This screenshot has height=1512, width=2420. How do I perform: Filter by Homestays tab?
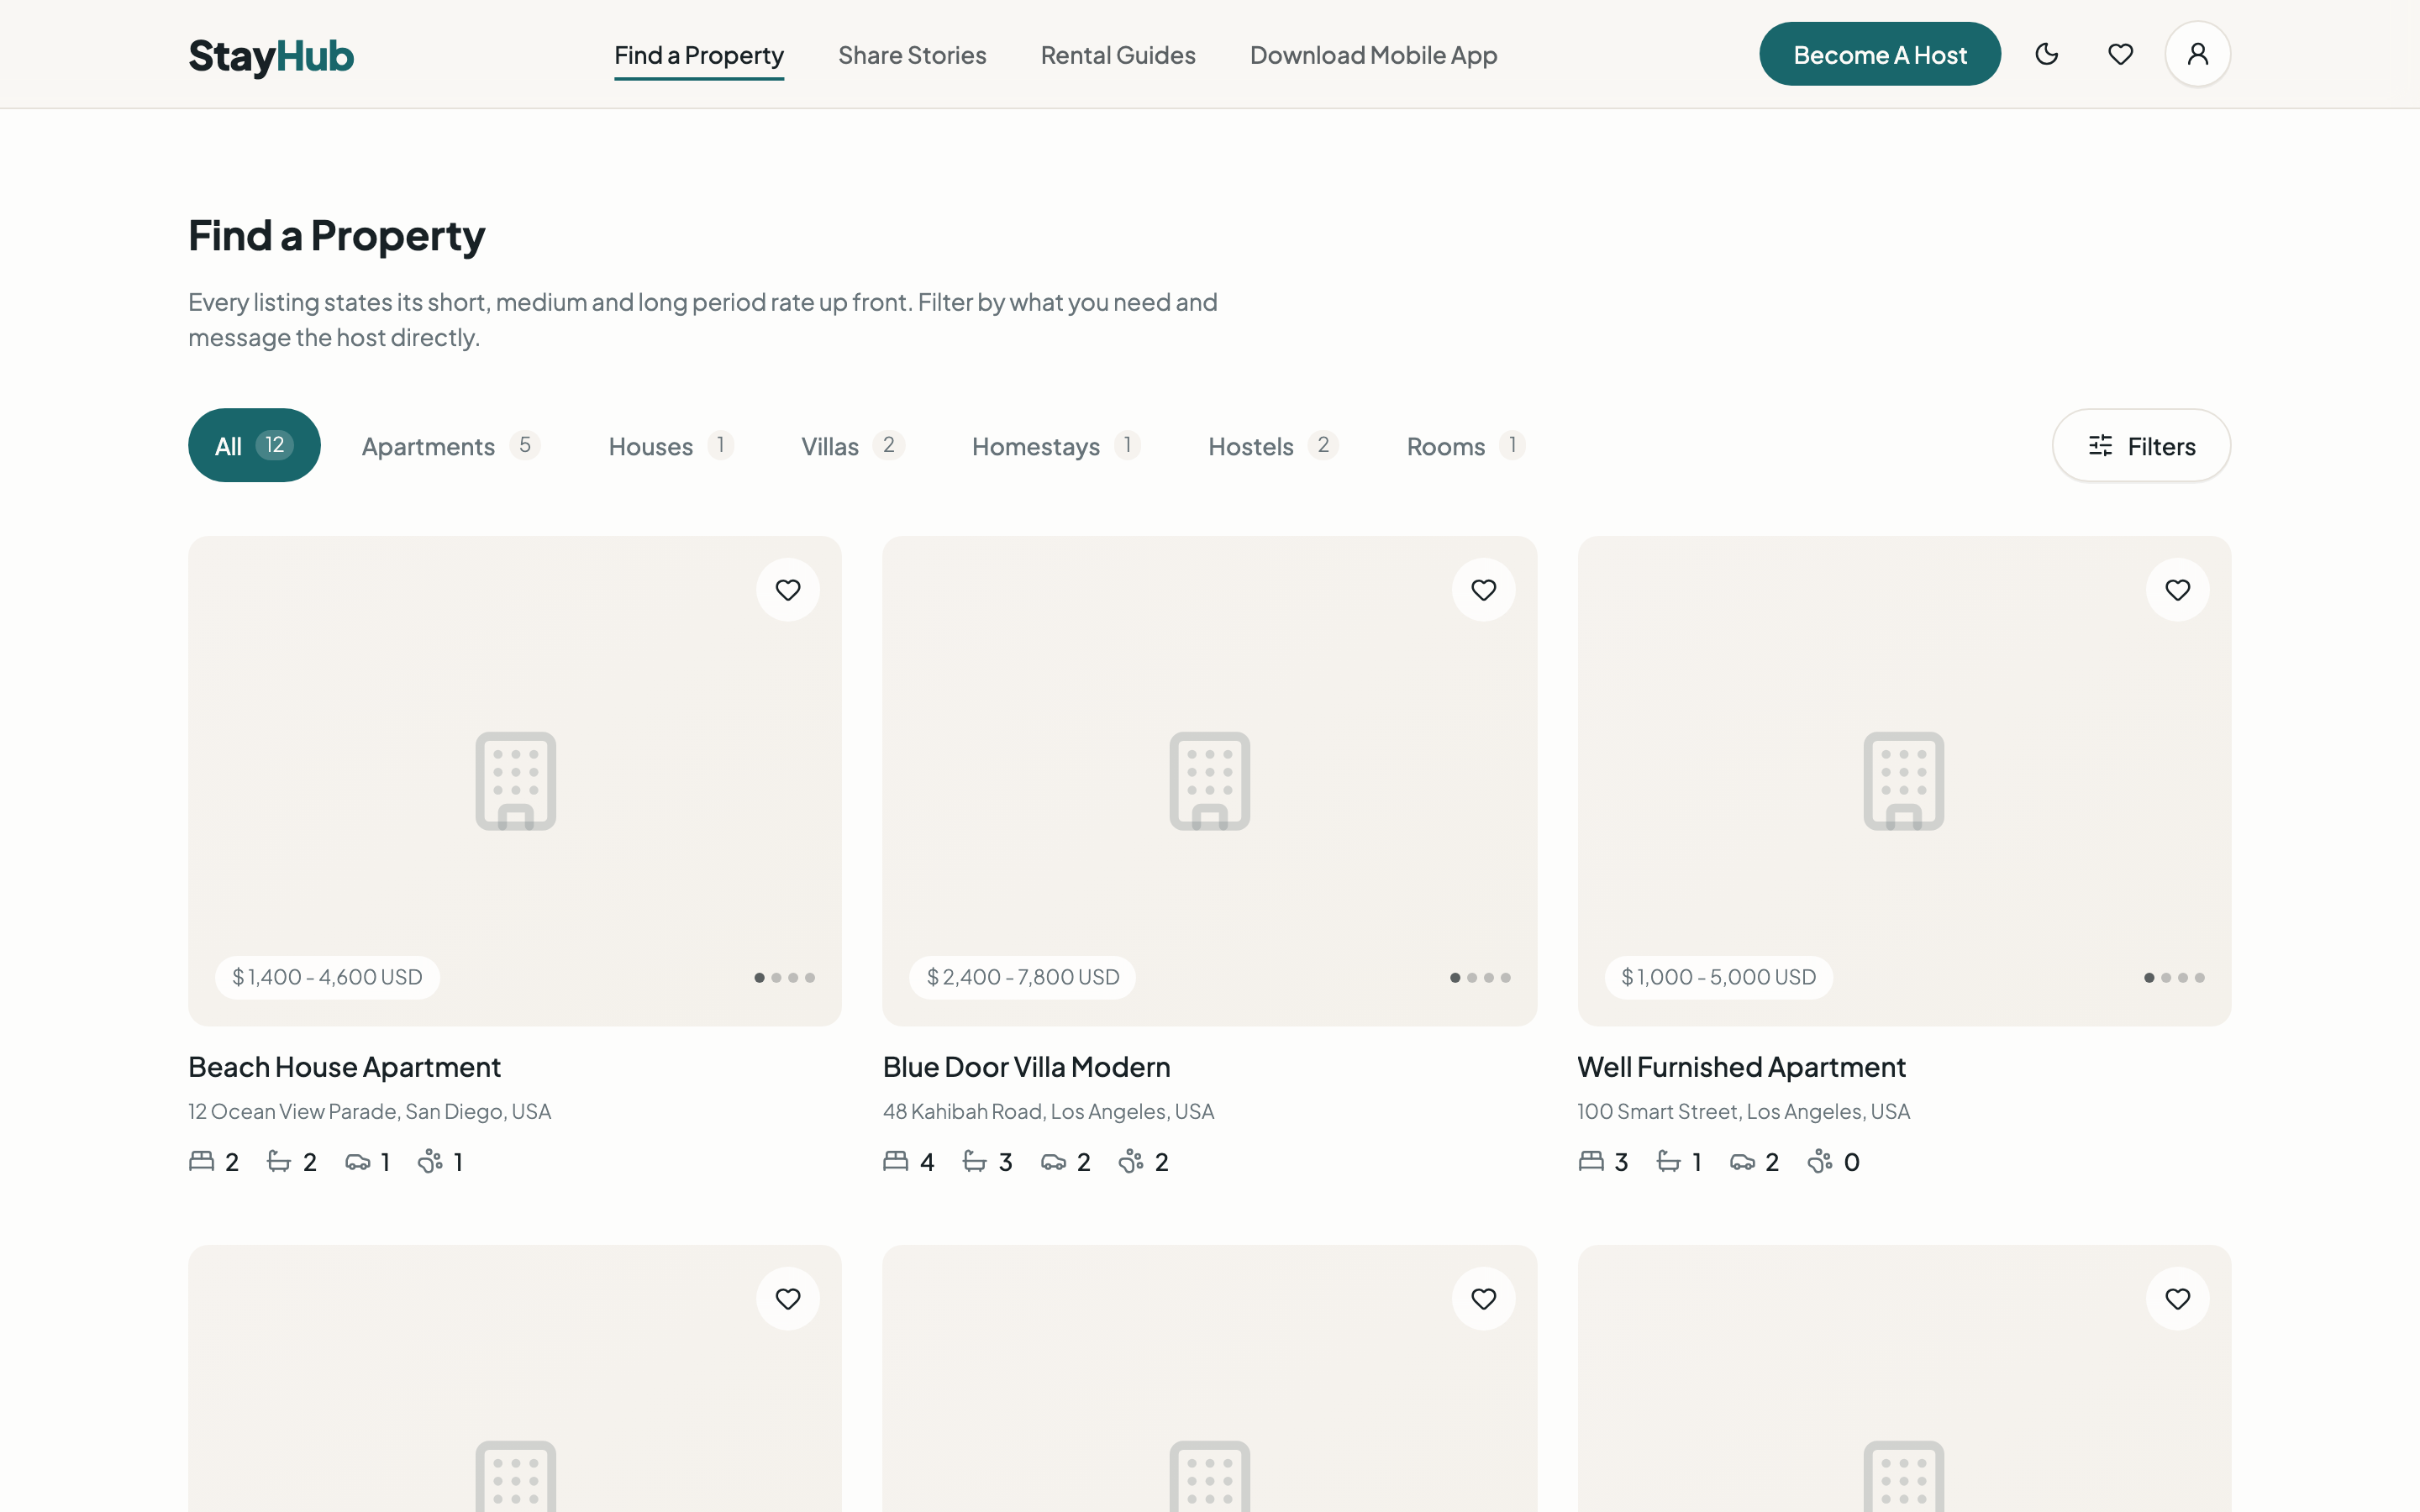pos(1056,446)
